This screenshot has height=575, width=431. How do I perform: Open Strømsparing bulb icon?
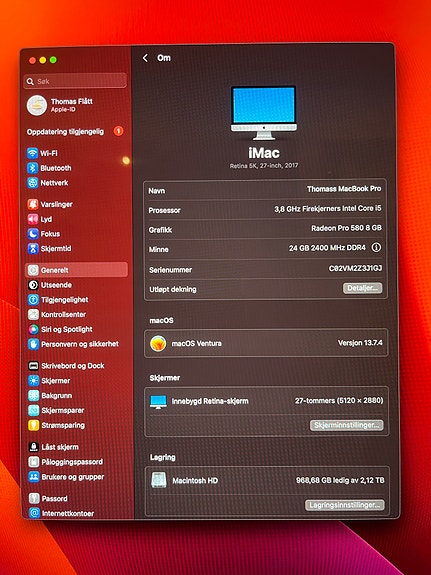click(33, 425)
